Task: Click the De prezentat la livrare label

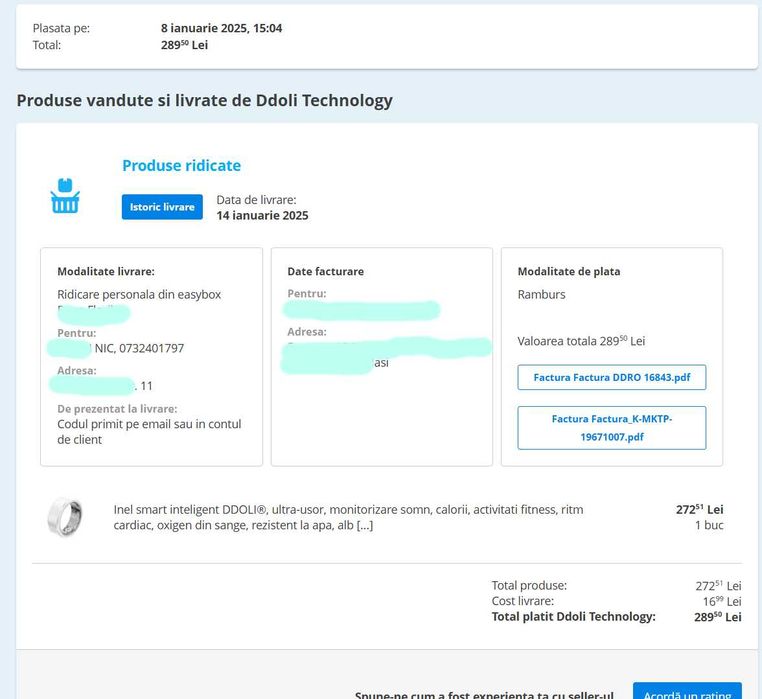Action: 117,409
